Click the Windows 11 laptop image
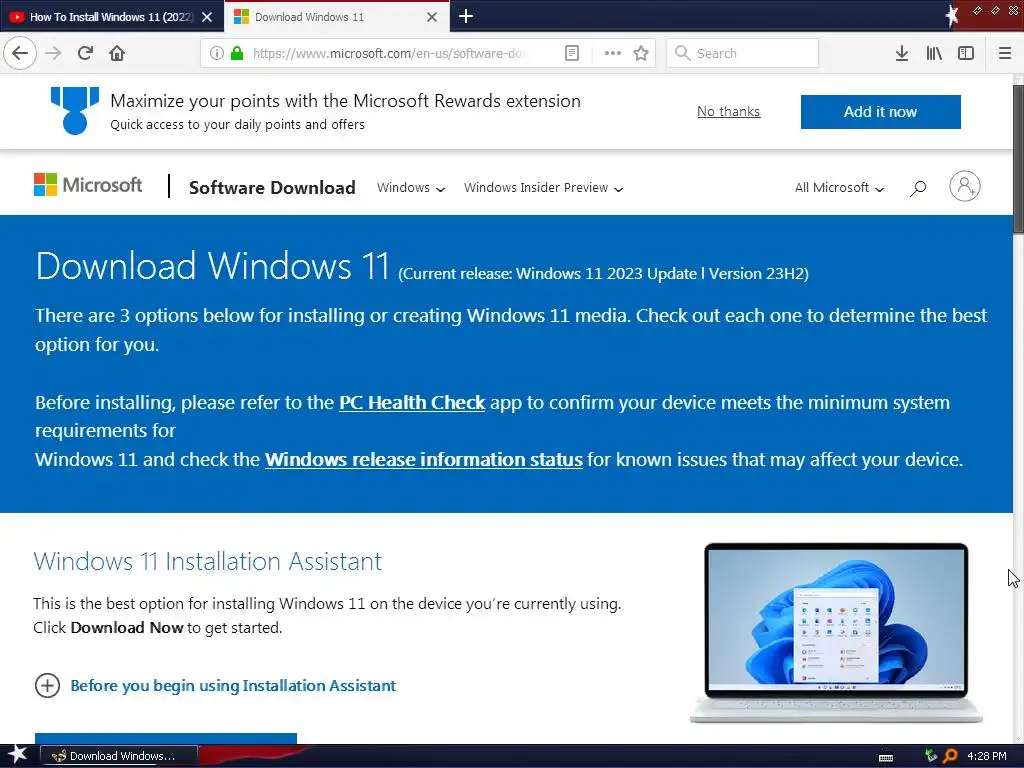Viewport: 1024px width, 768px height. coord(836,633)
